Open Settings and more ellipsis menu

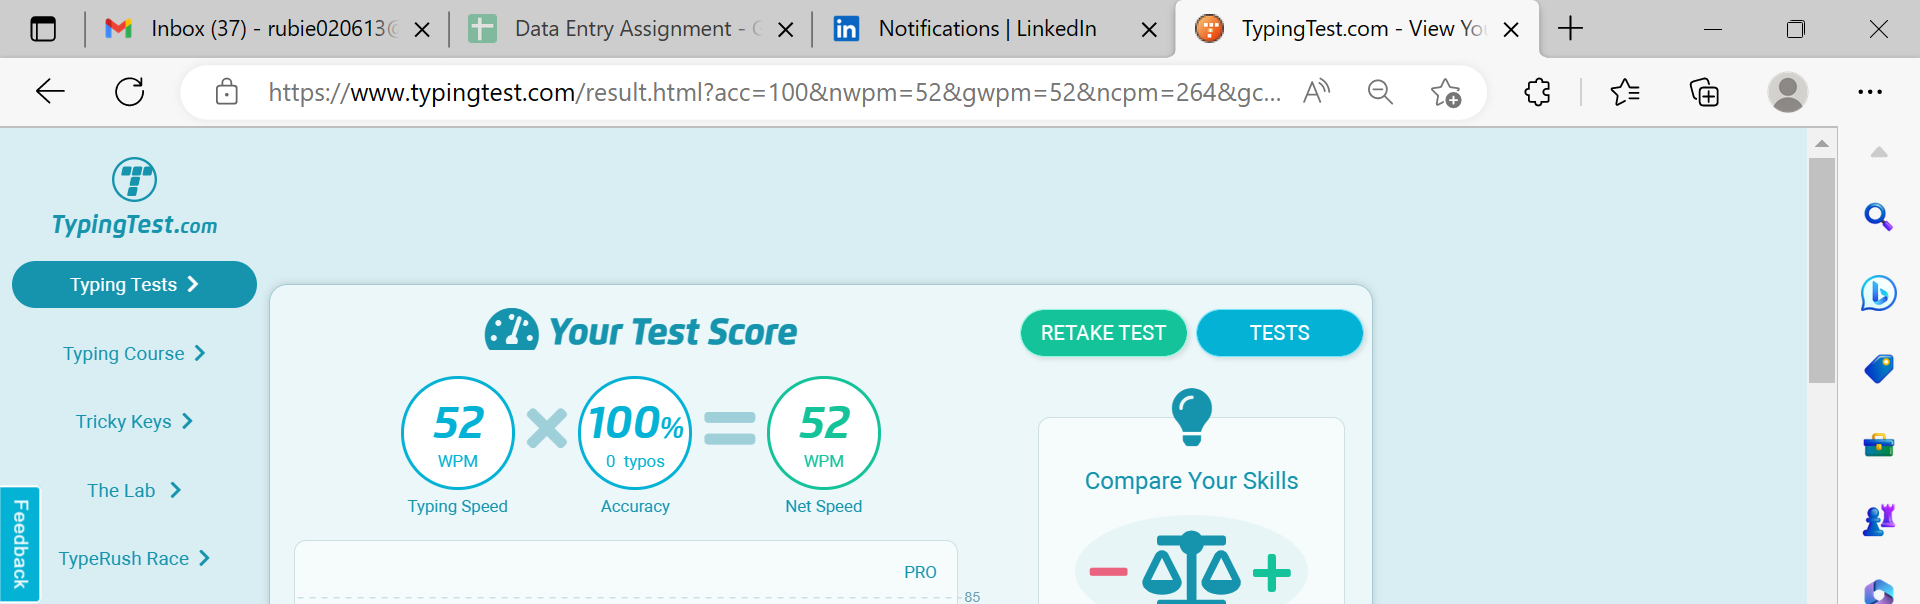(1869, 92)
